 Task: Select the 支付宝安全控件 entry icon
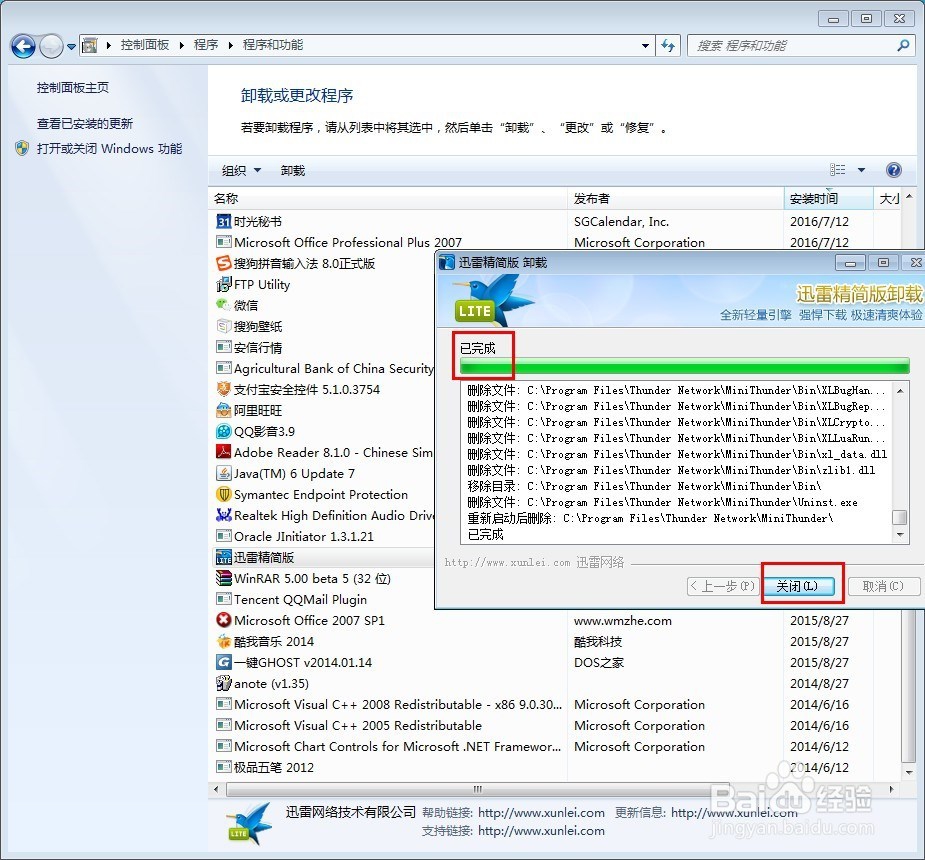(222, 389)
